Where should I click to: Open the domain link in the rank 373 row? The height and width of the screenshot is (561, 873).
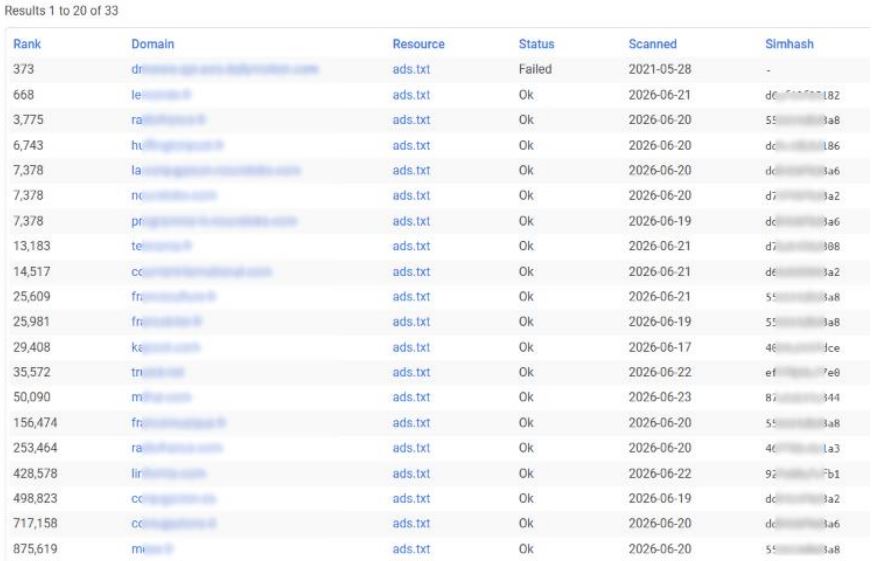[224, 70]
